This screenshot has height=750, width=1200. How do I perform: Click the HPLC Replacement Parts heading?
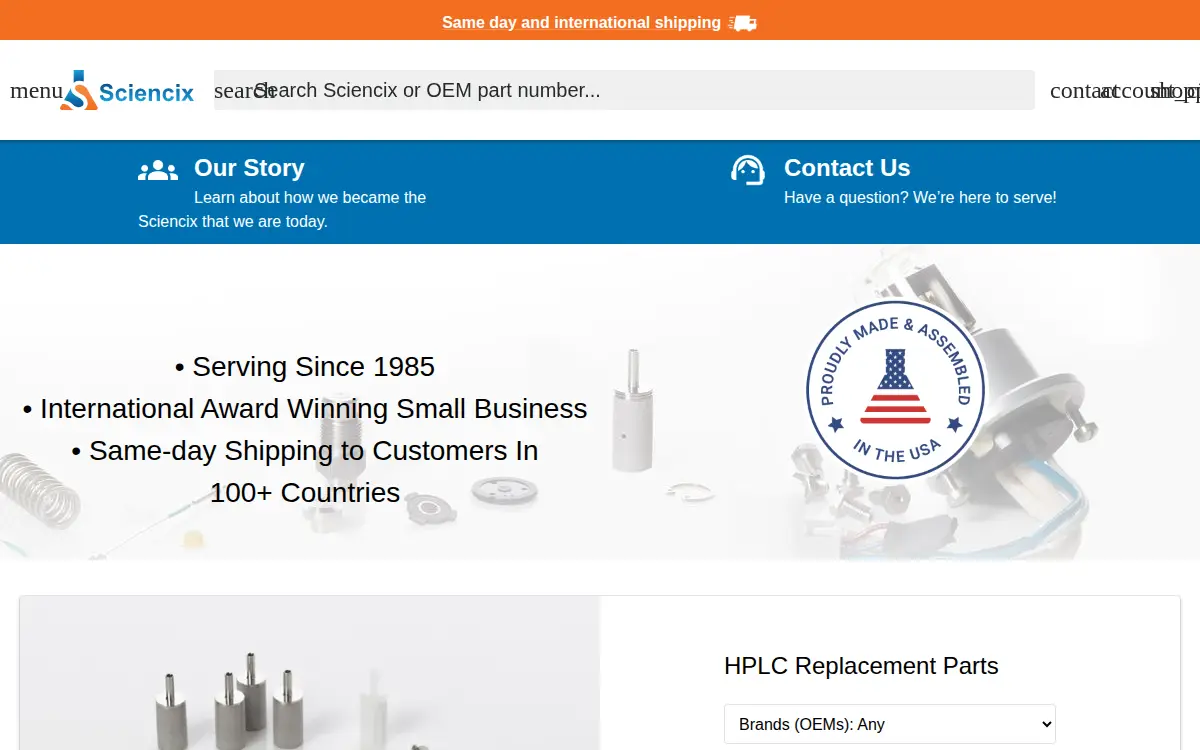click(861, 666)
